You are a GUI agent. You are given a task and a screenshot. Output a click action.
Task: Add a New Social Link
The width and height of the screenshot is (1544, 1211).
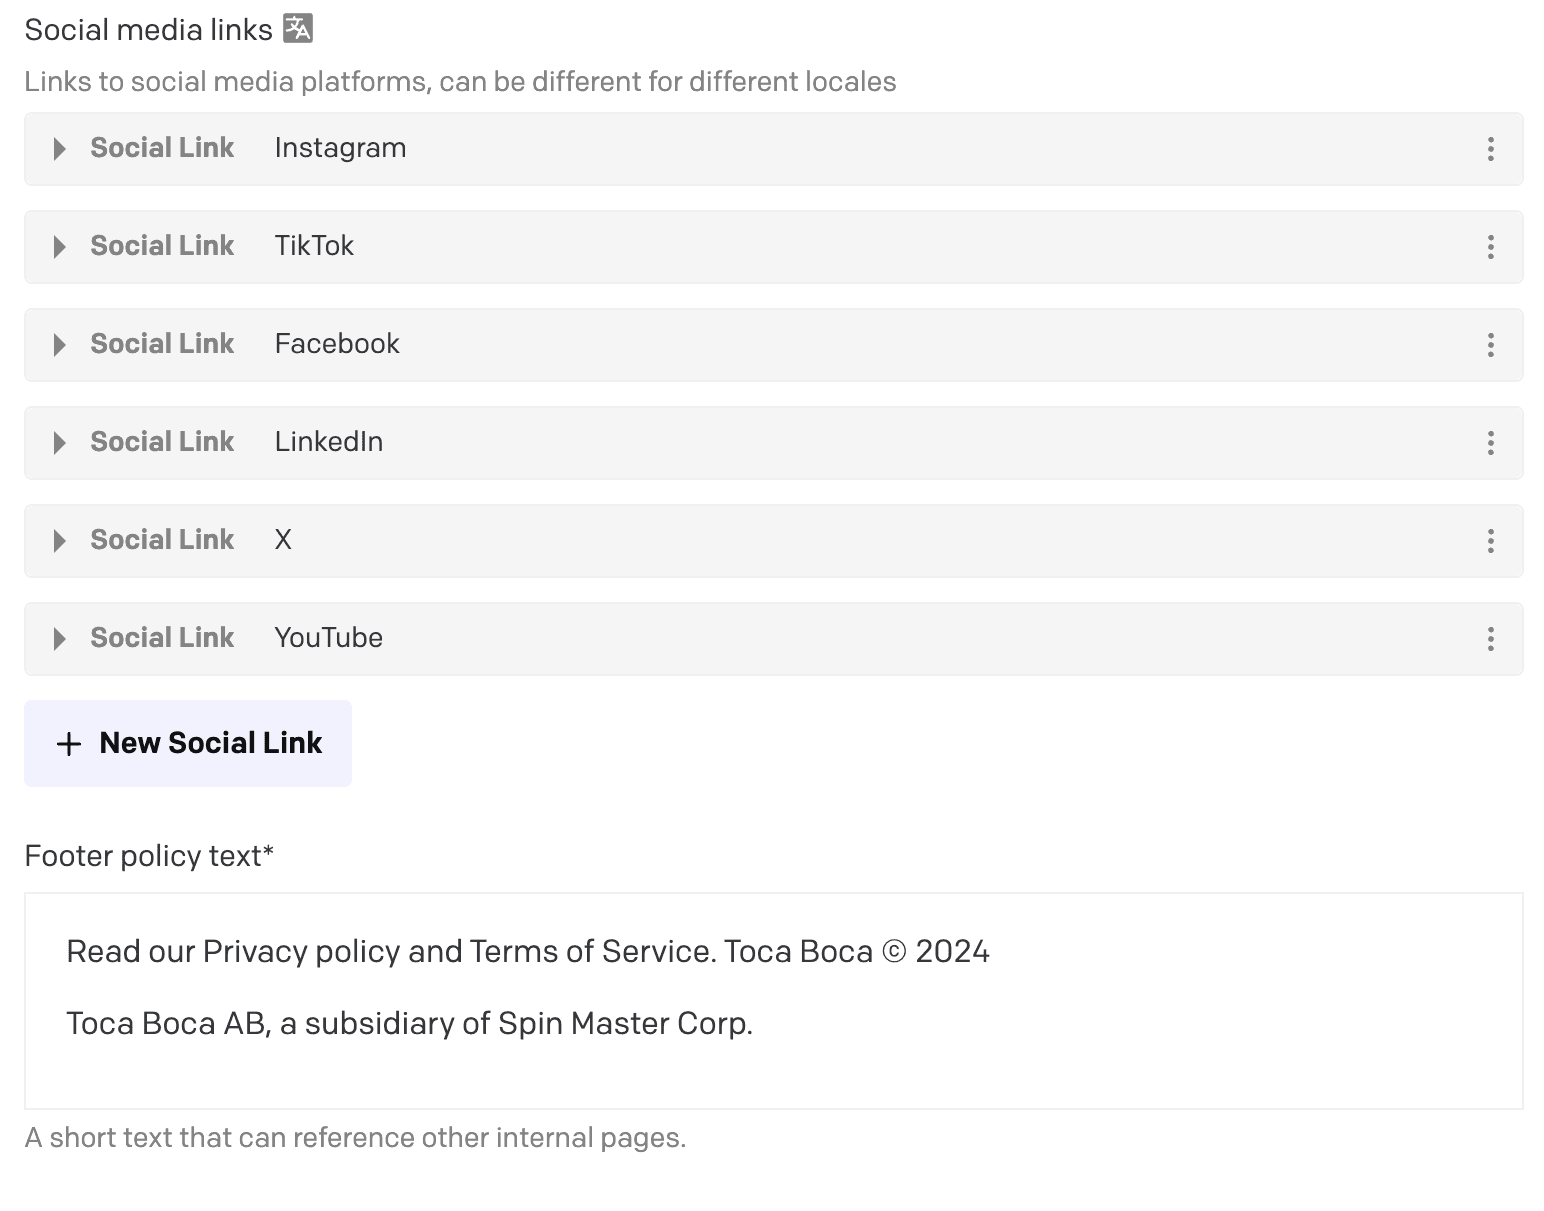point(188,743)
